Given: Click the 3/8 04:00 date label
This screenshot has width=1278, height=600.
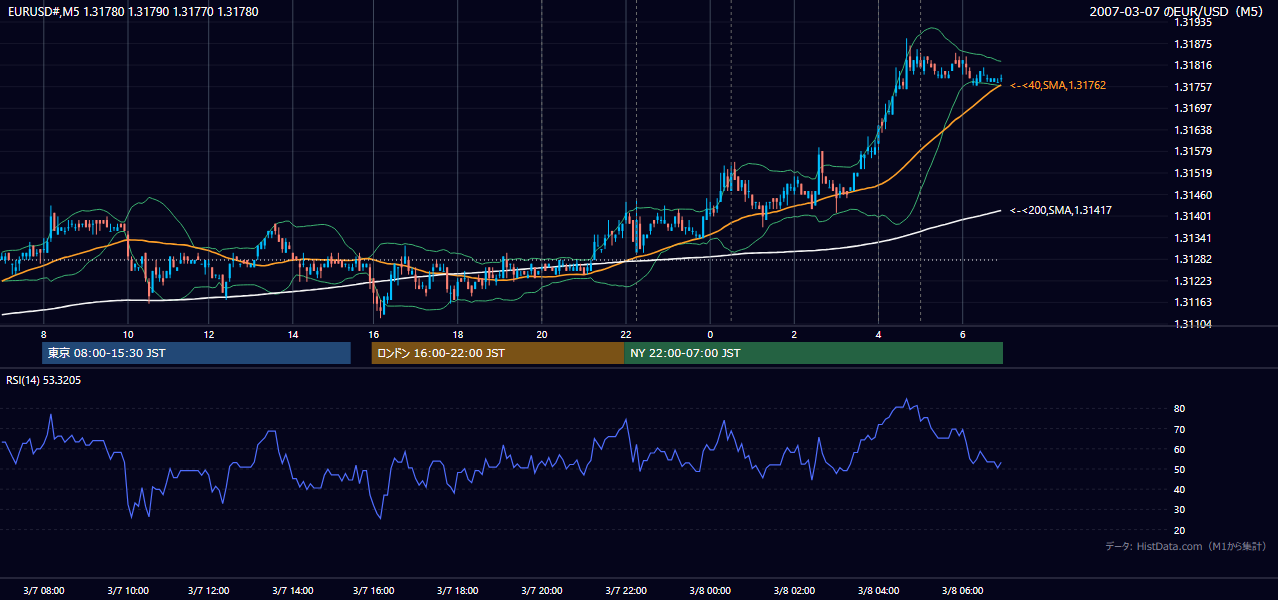Looking at the screenshot, I should (877, 590).
